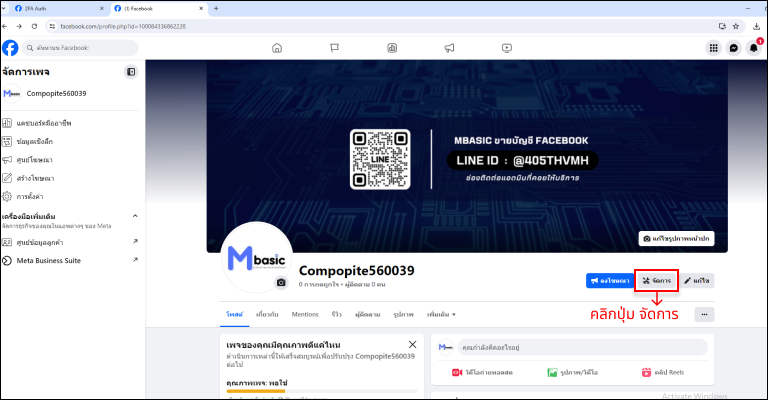Collapse the เครื่องมือเพิ่มเติม section chevron
768x400 pixels.
click(x=135, y=216)
